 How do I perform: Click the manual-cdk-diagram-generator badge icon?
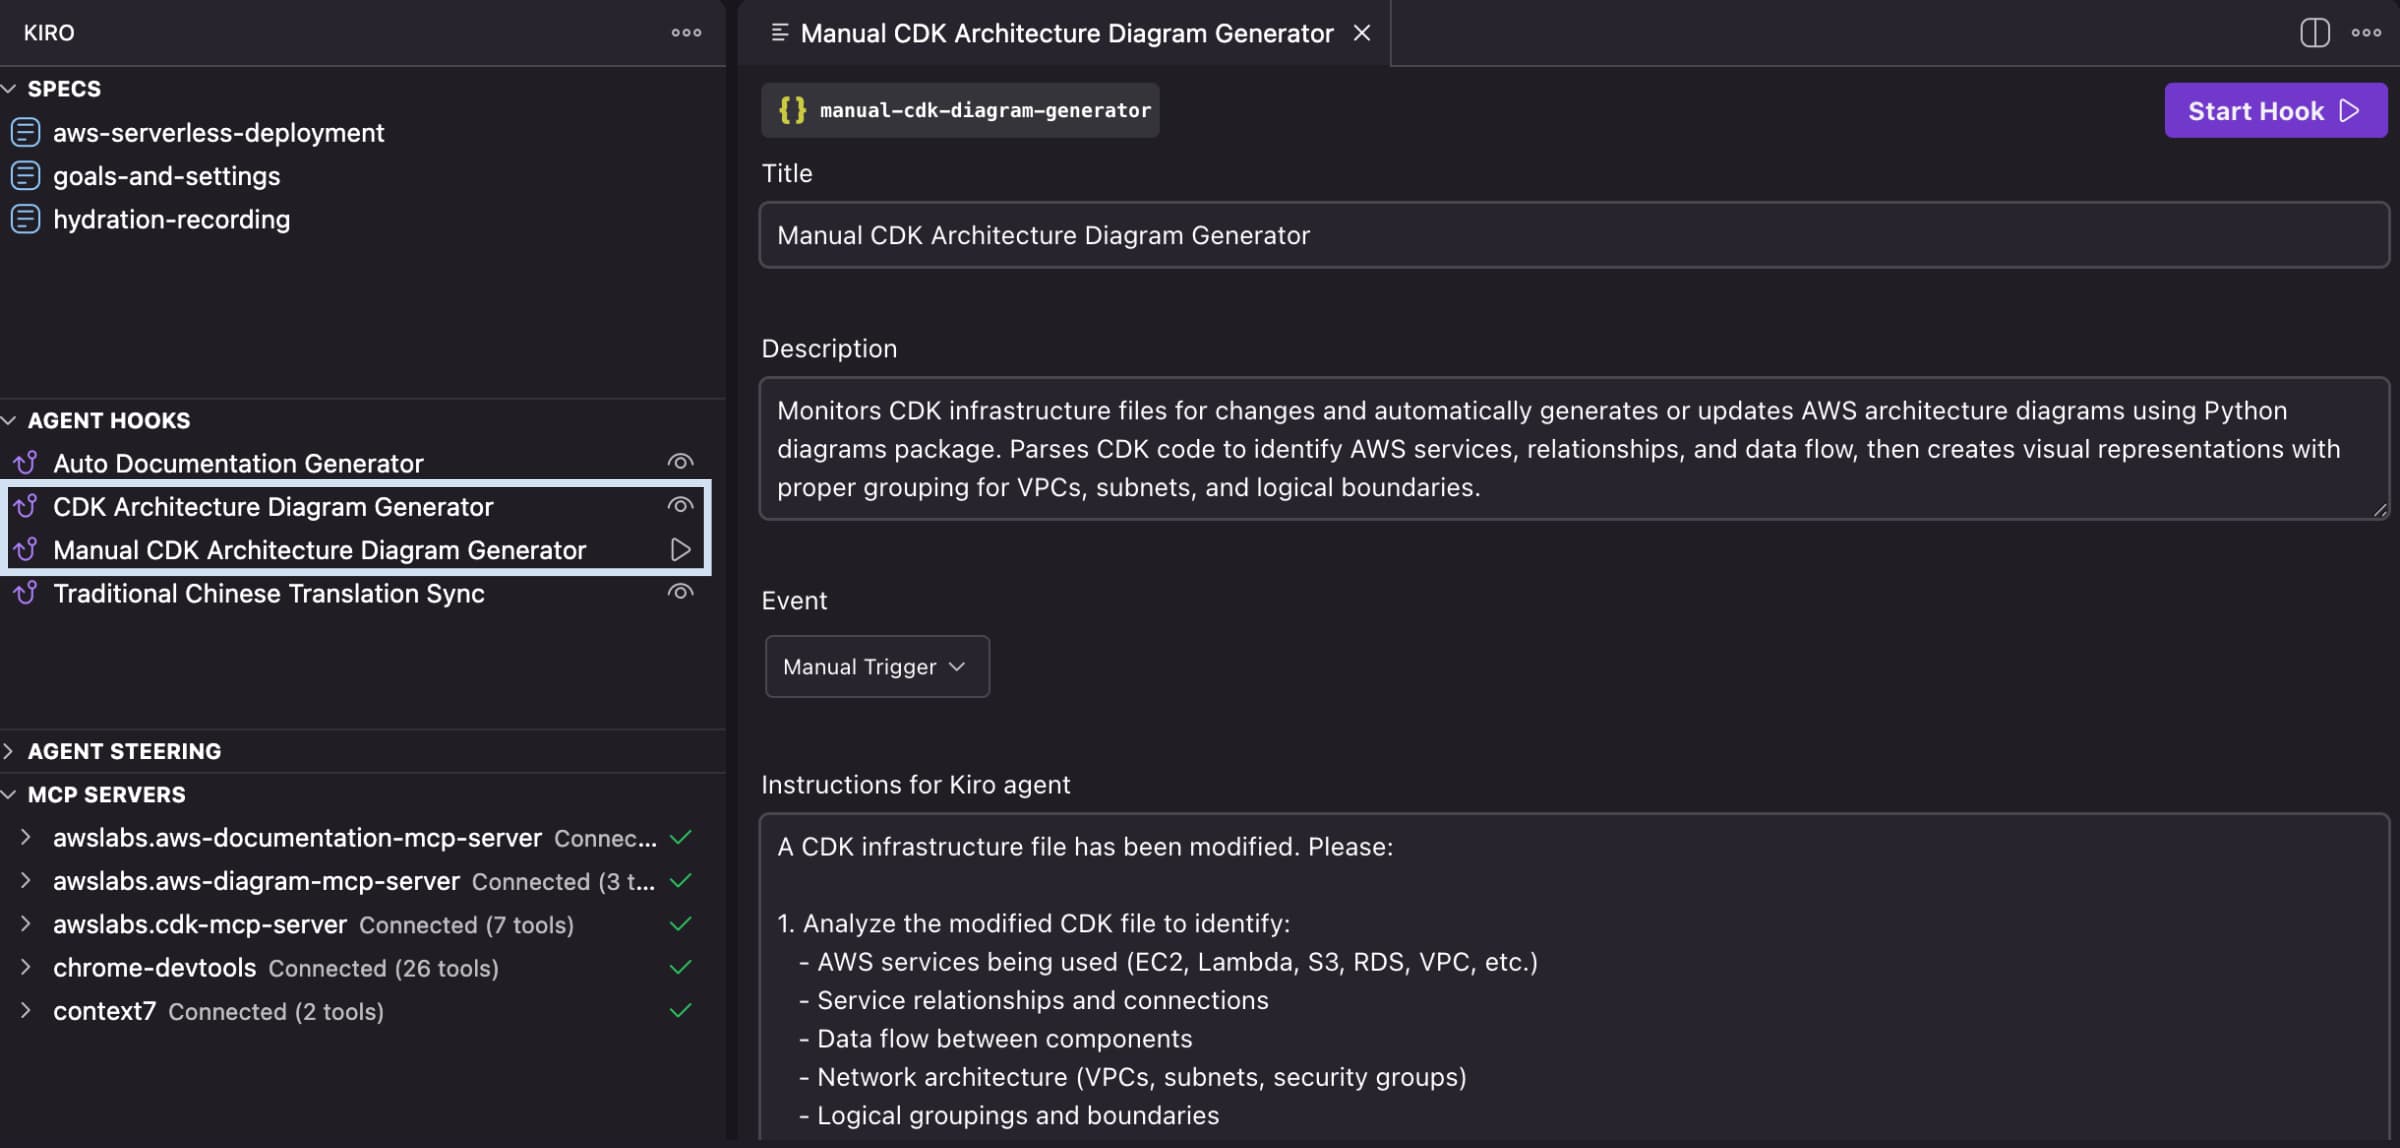pos(791,110)
